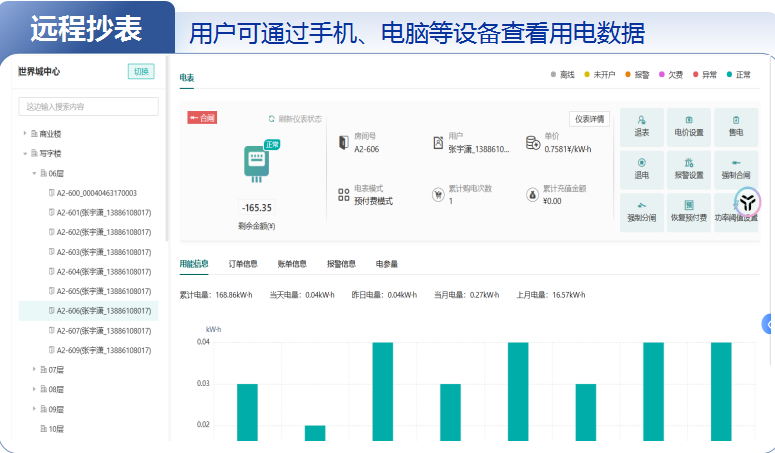Click the 正常 badge on meter icon
775x453 pixels.
[x=272, y=144]
